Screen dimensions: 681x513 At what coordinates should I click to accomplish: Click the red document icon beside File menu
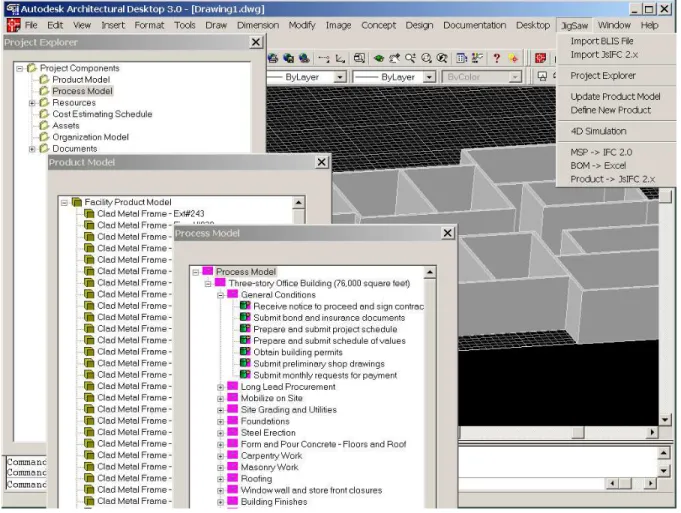click(13, 25)
